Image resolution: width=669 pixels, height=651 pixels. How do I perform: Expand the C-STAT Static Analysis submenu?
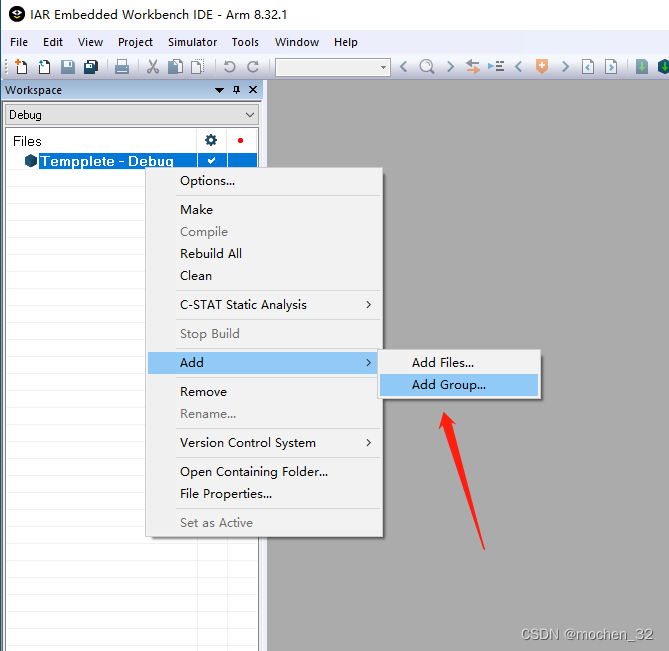pos(263,305)
